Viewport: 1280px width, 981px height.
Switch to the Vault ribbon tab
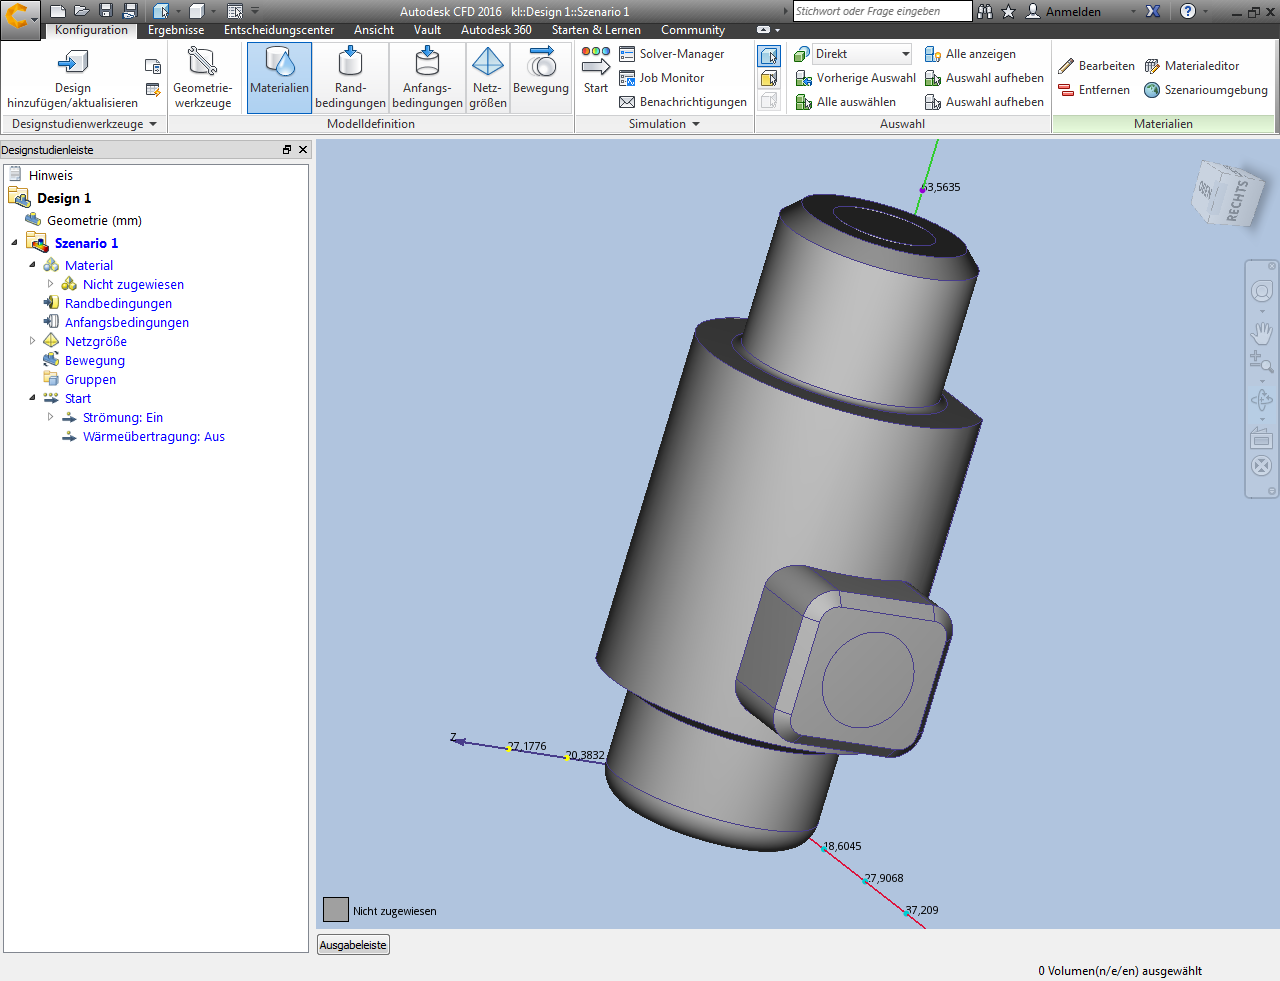coord(427,30)
